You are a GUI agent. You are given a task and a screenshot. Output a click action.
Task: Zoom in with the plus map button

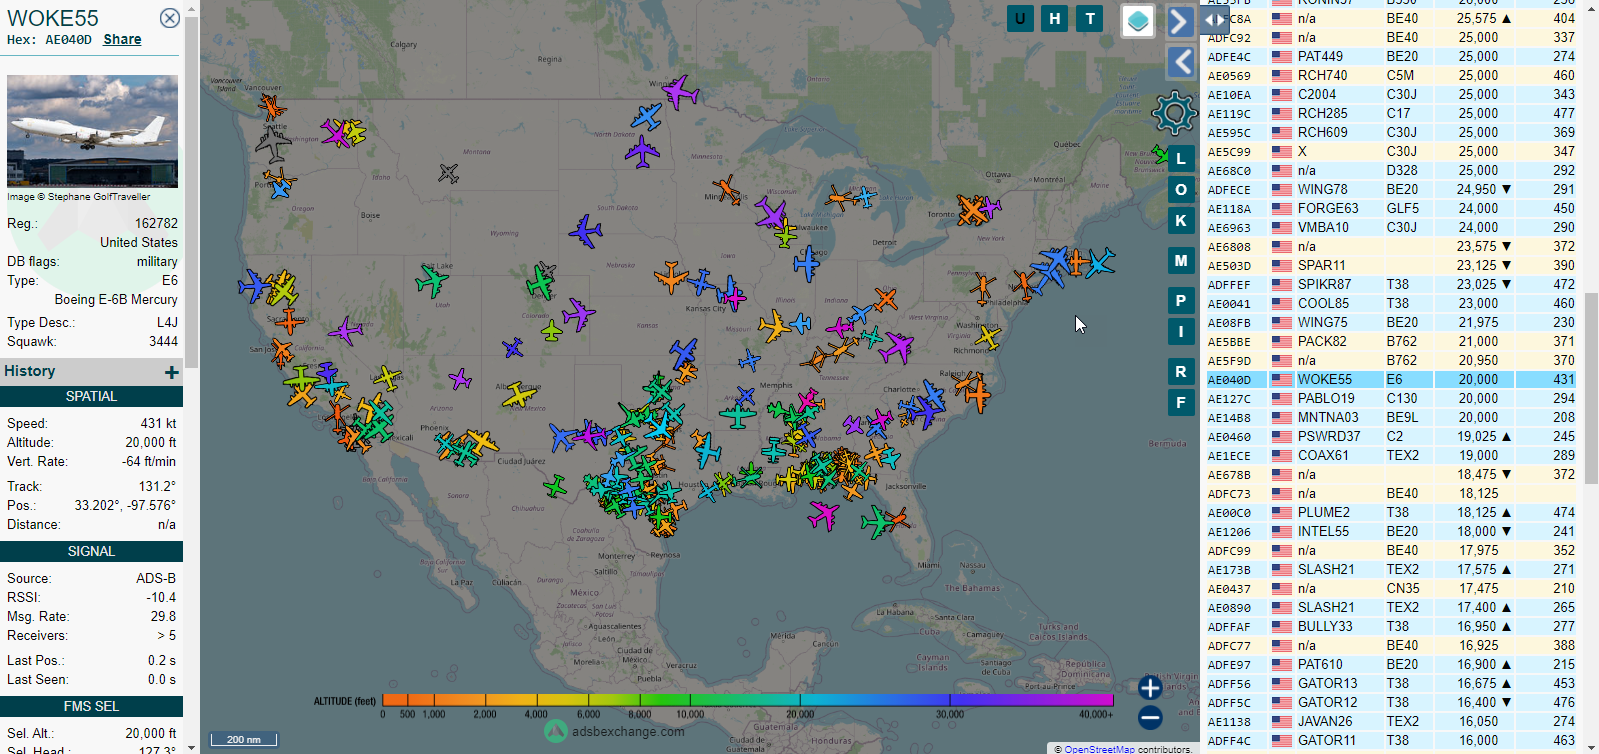[1150, 687]
